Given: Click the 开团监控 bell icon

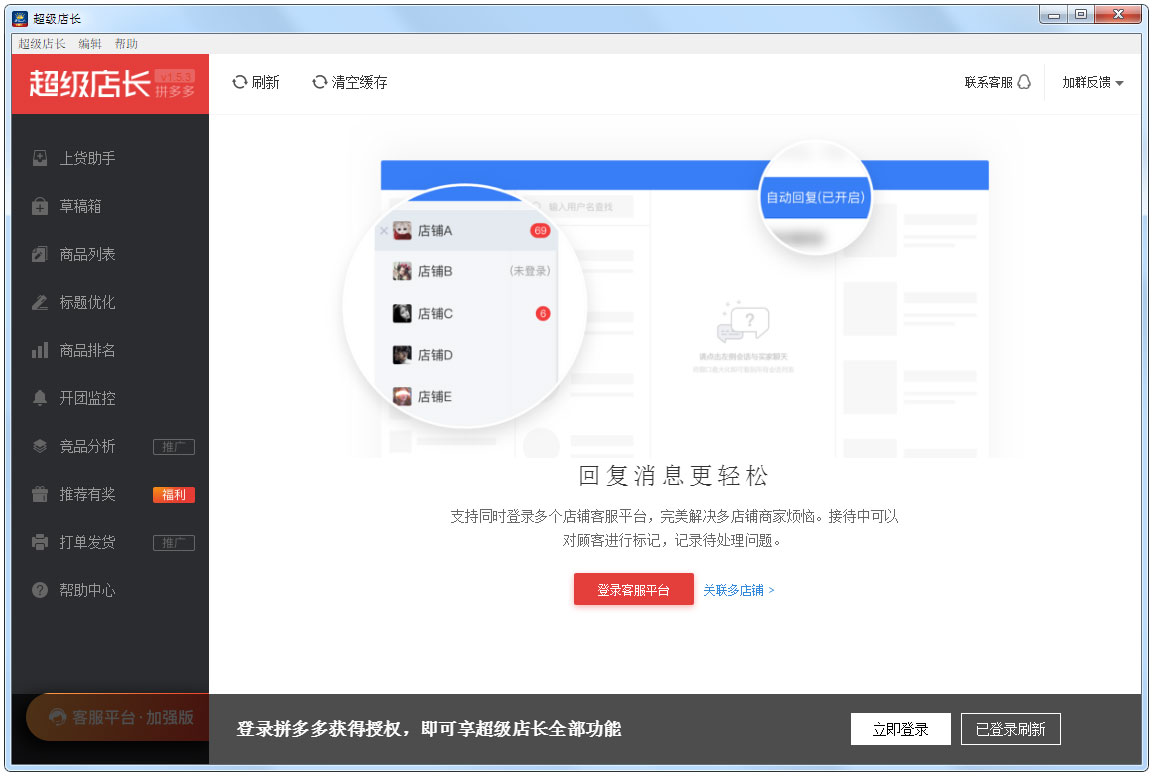Looking at the screenshot, I should tap(40, 398).
